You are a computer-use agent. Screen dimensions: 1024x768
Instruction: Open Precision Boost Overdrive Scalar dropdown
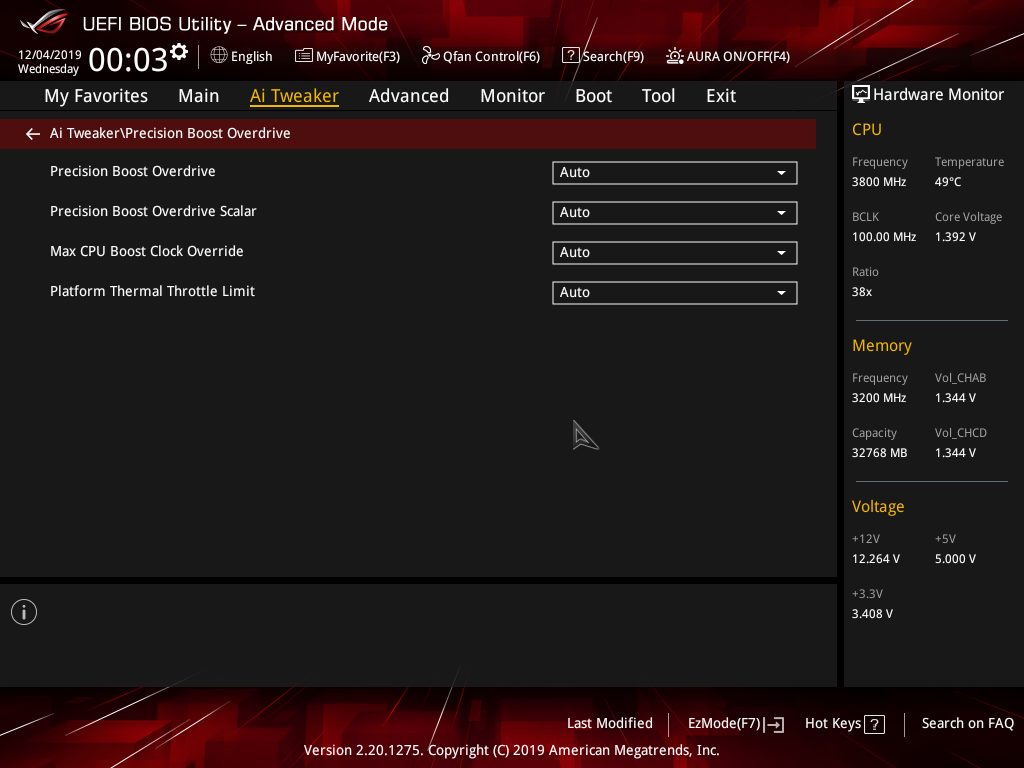[x=675, y=213]
